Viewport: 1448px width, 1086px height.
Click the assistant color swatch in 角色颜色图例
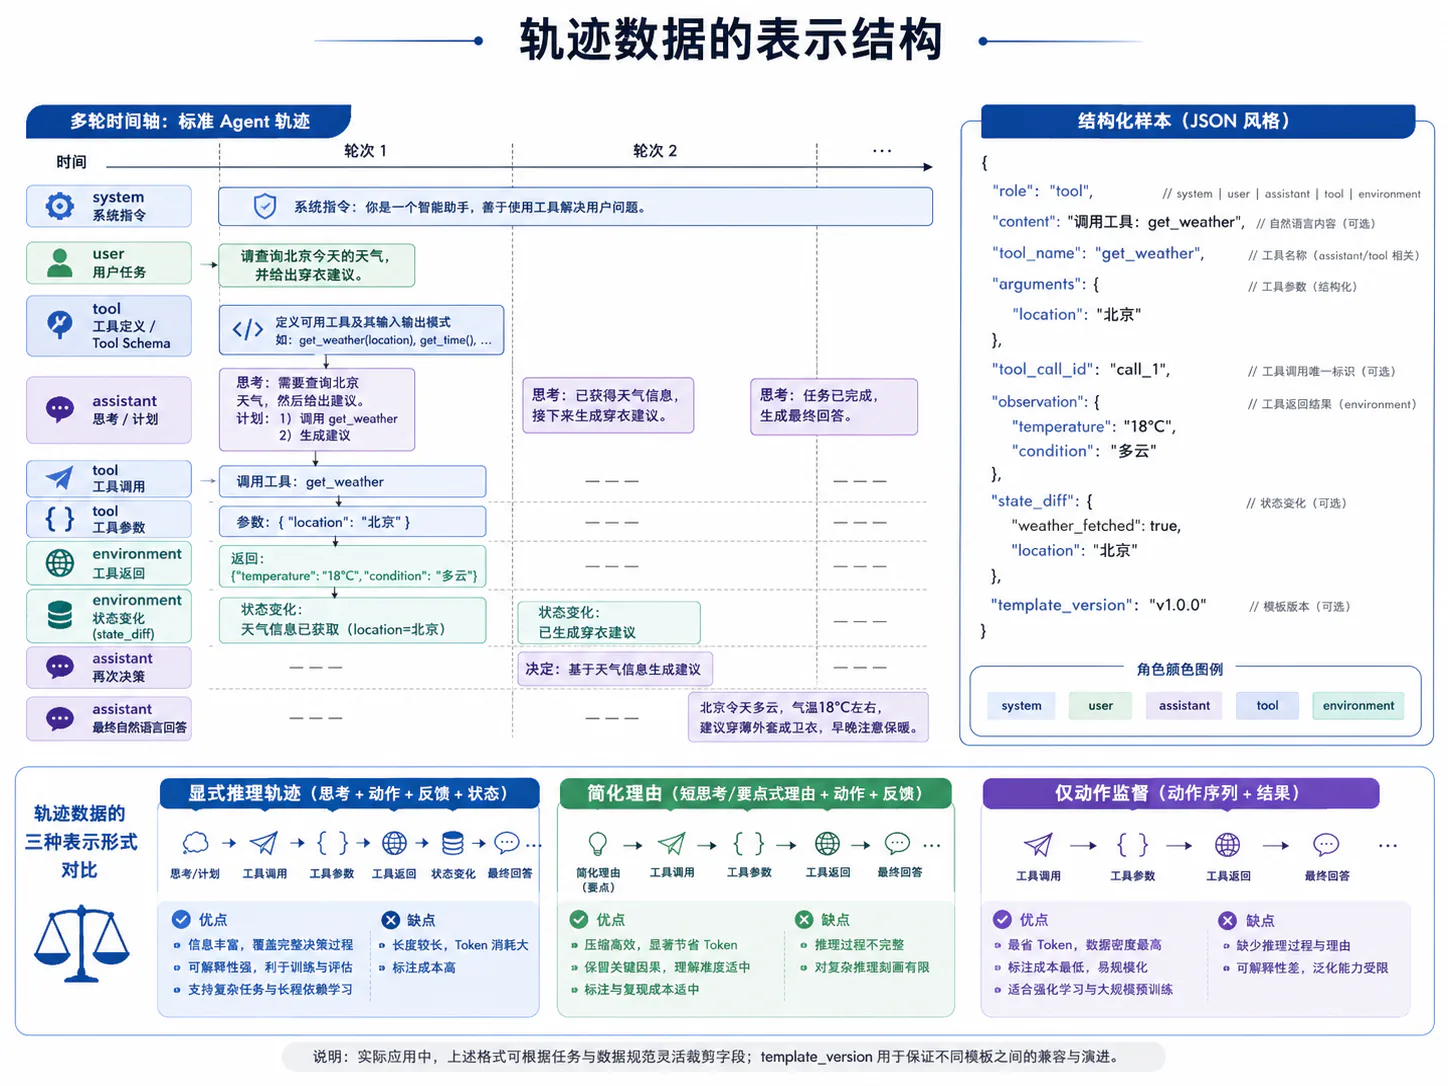[1184, 705]
